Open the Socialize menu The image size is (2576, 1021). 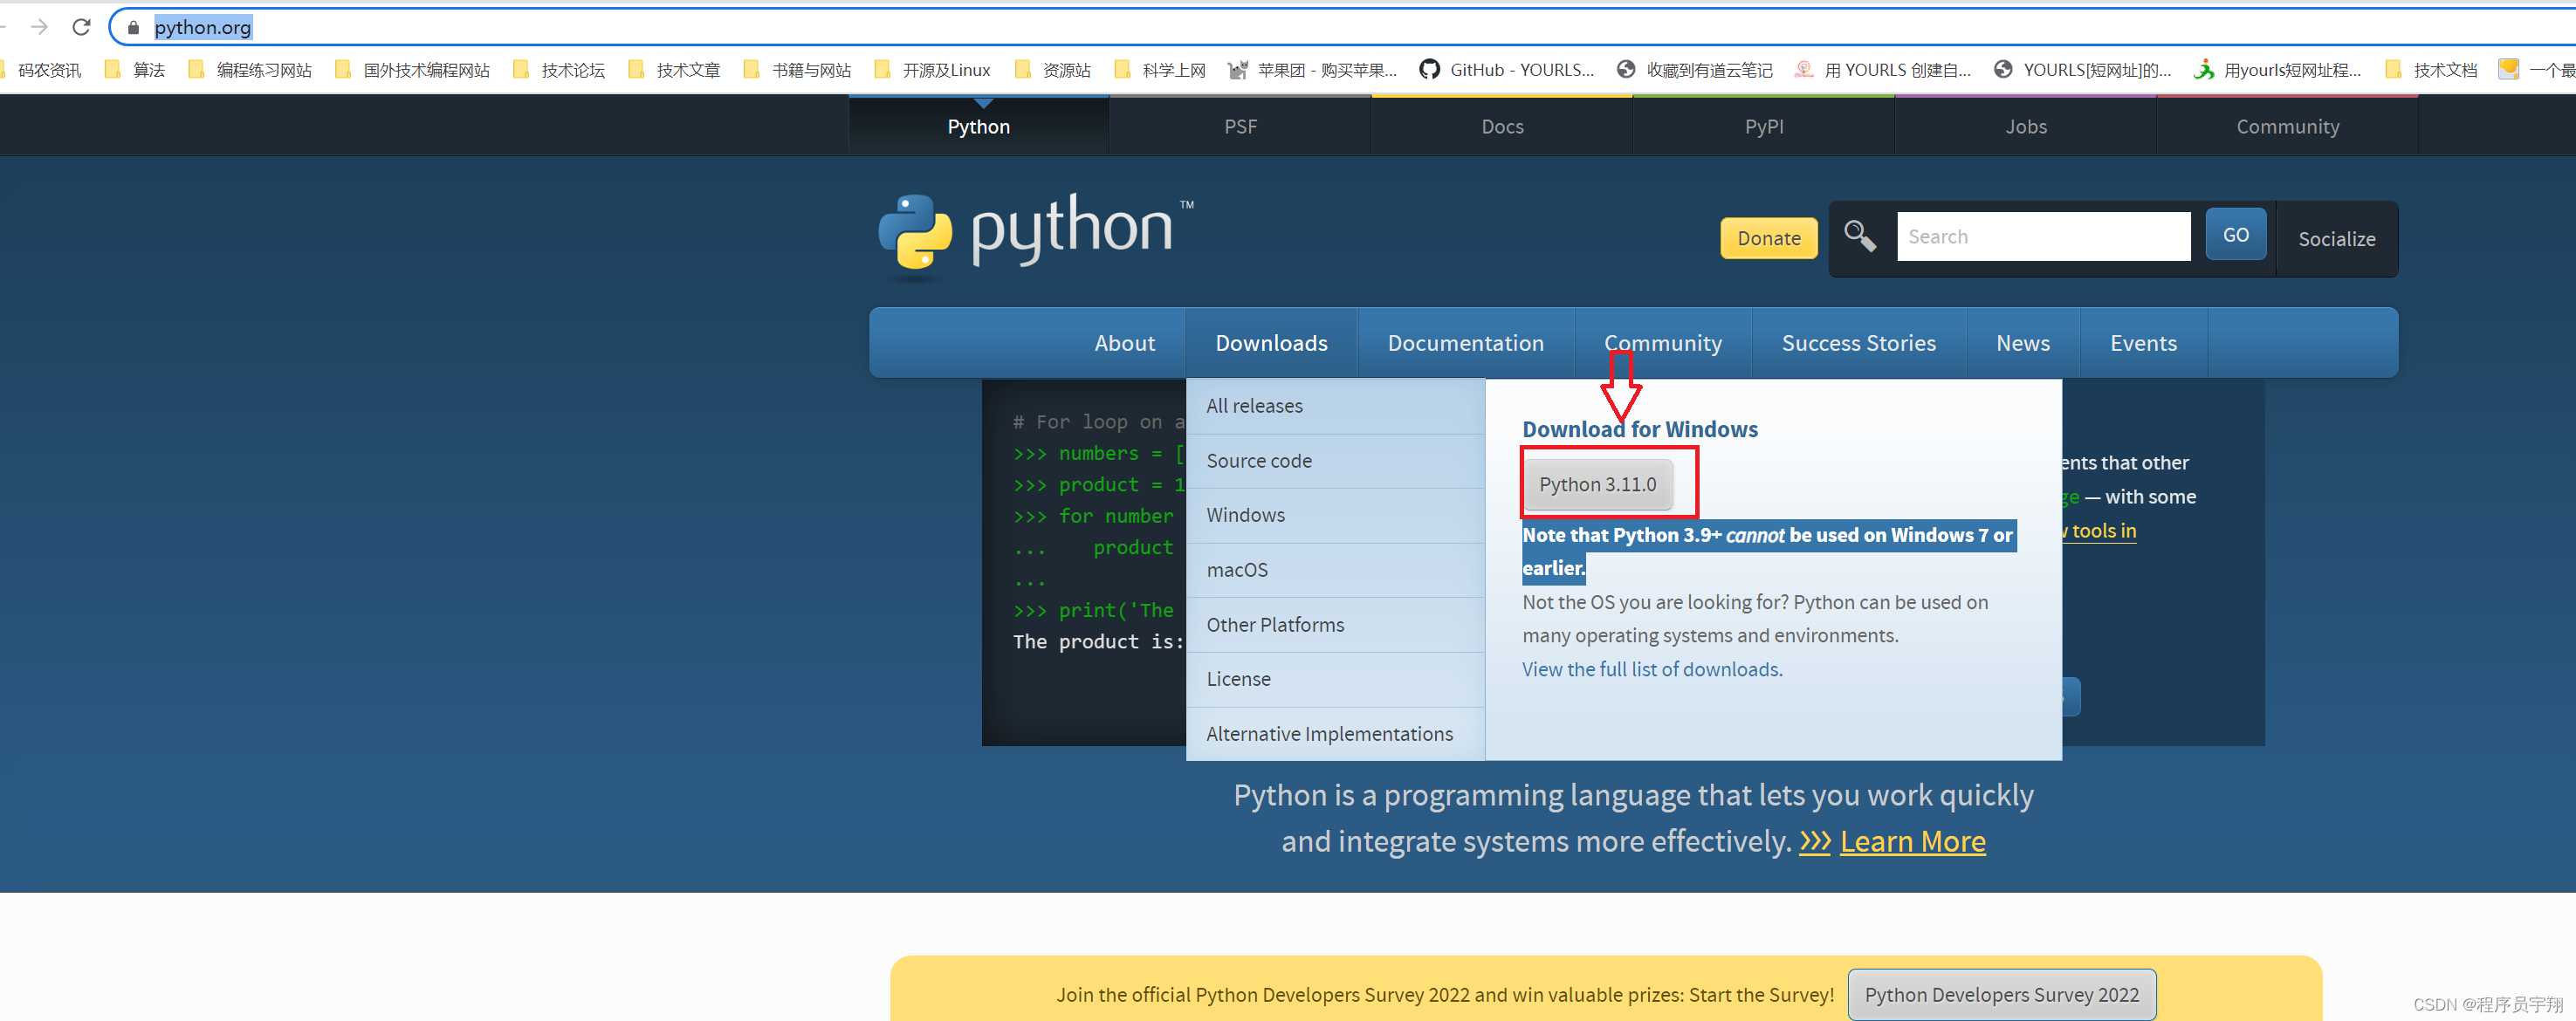[2336, 239]
